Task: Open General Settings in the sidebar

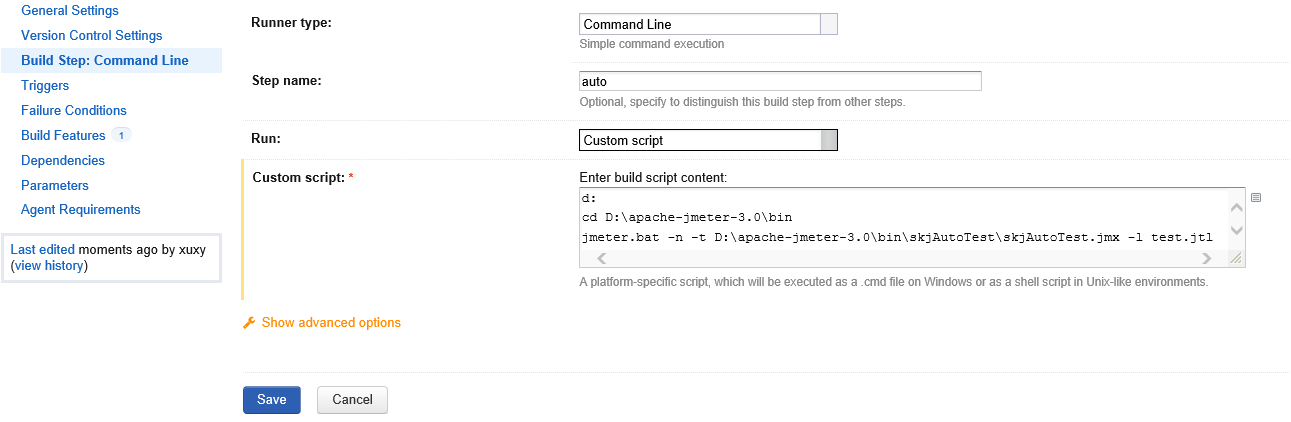Action: coord(70,11)
